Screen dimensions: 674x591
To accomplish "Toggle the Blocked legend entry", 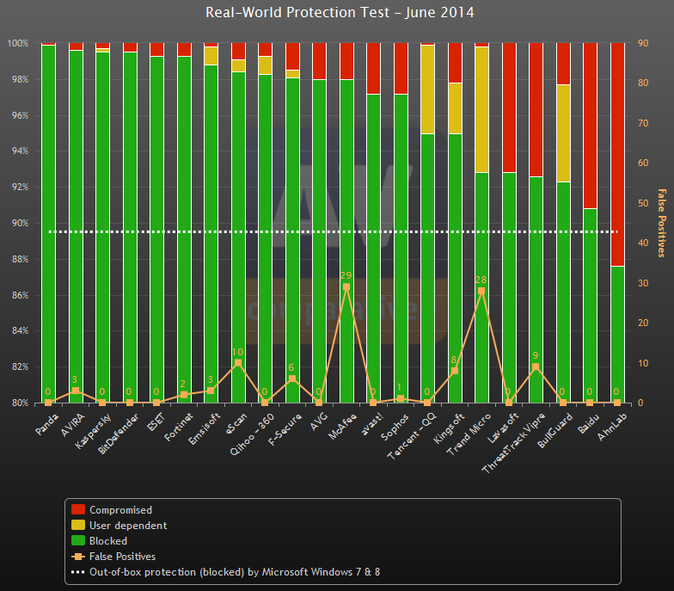I will coord(100,541).
